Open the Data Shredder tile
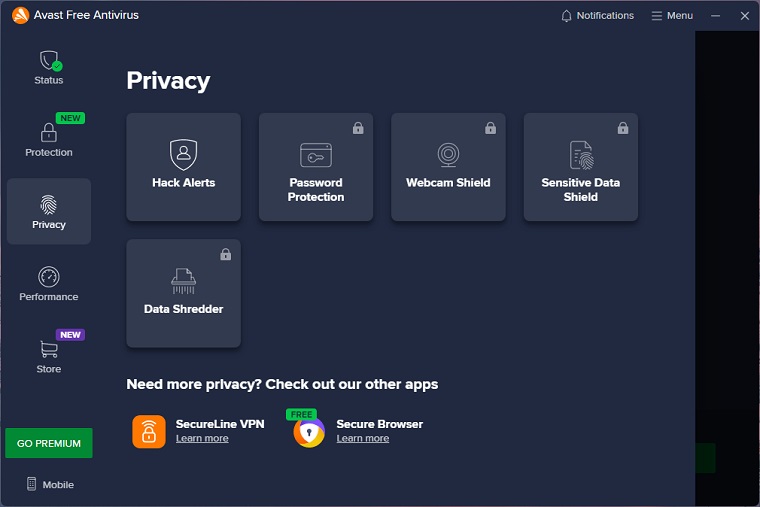760x507 pixels. 183,293
